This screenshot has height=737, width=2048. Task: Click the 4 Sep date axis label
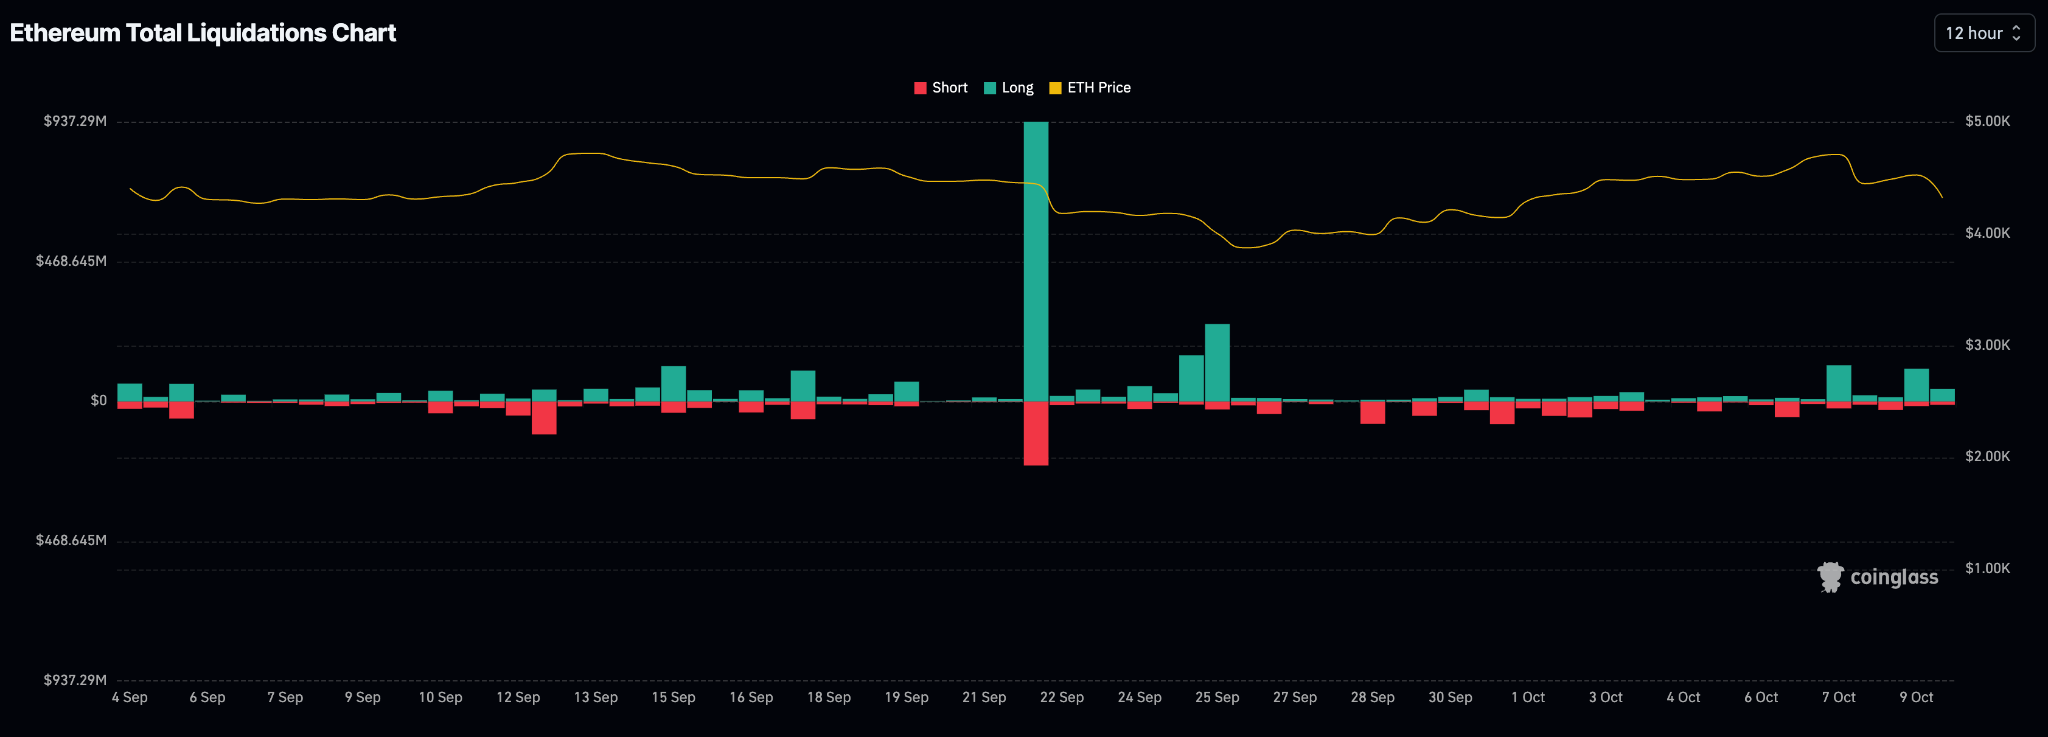point(130,697)
